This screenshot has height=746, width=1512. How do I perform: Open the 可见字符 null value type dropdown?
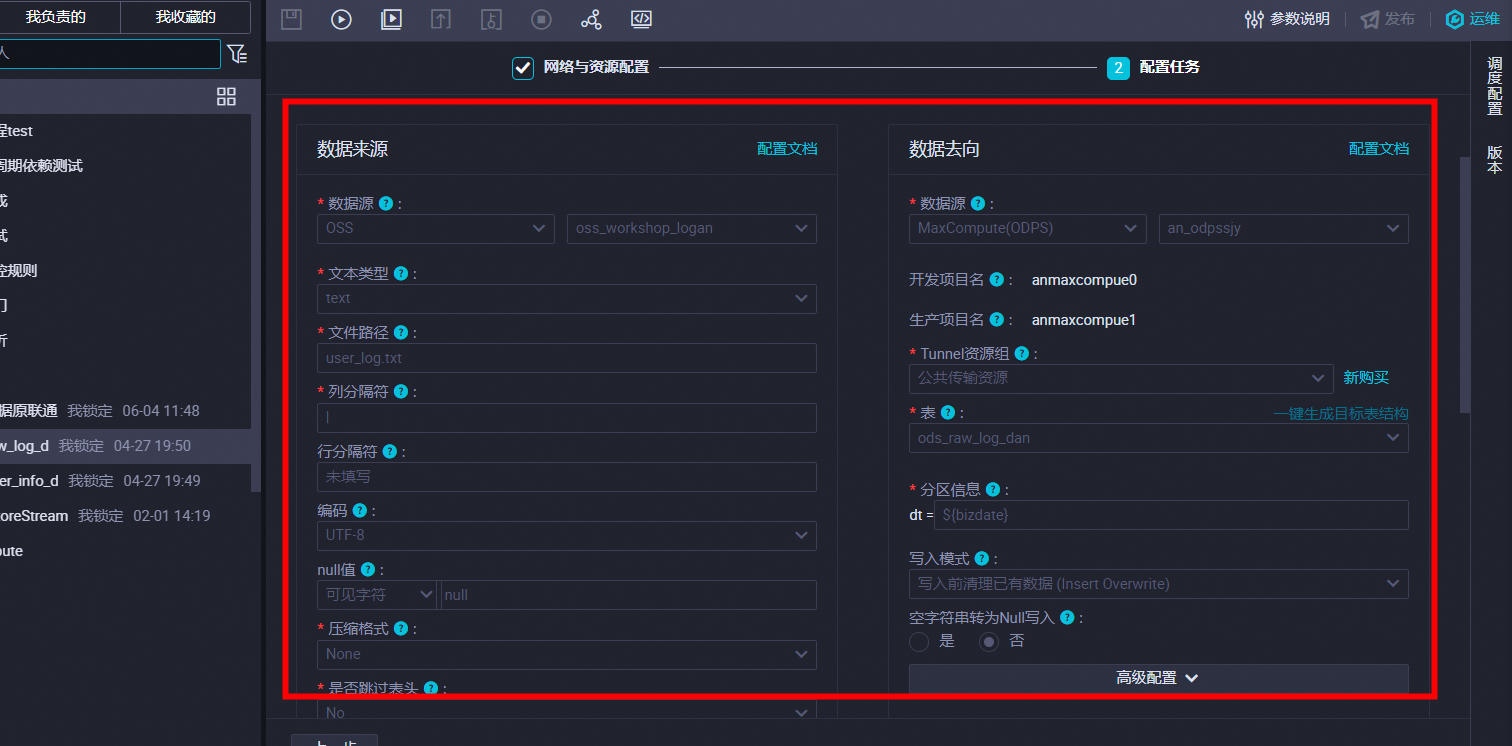[x=377, y=595]
